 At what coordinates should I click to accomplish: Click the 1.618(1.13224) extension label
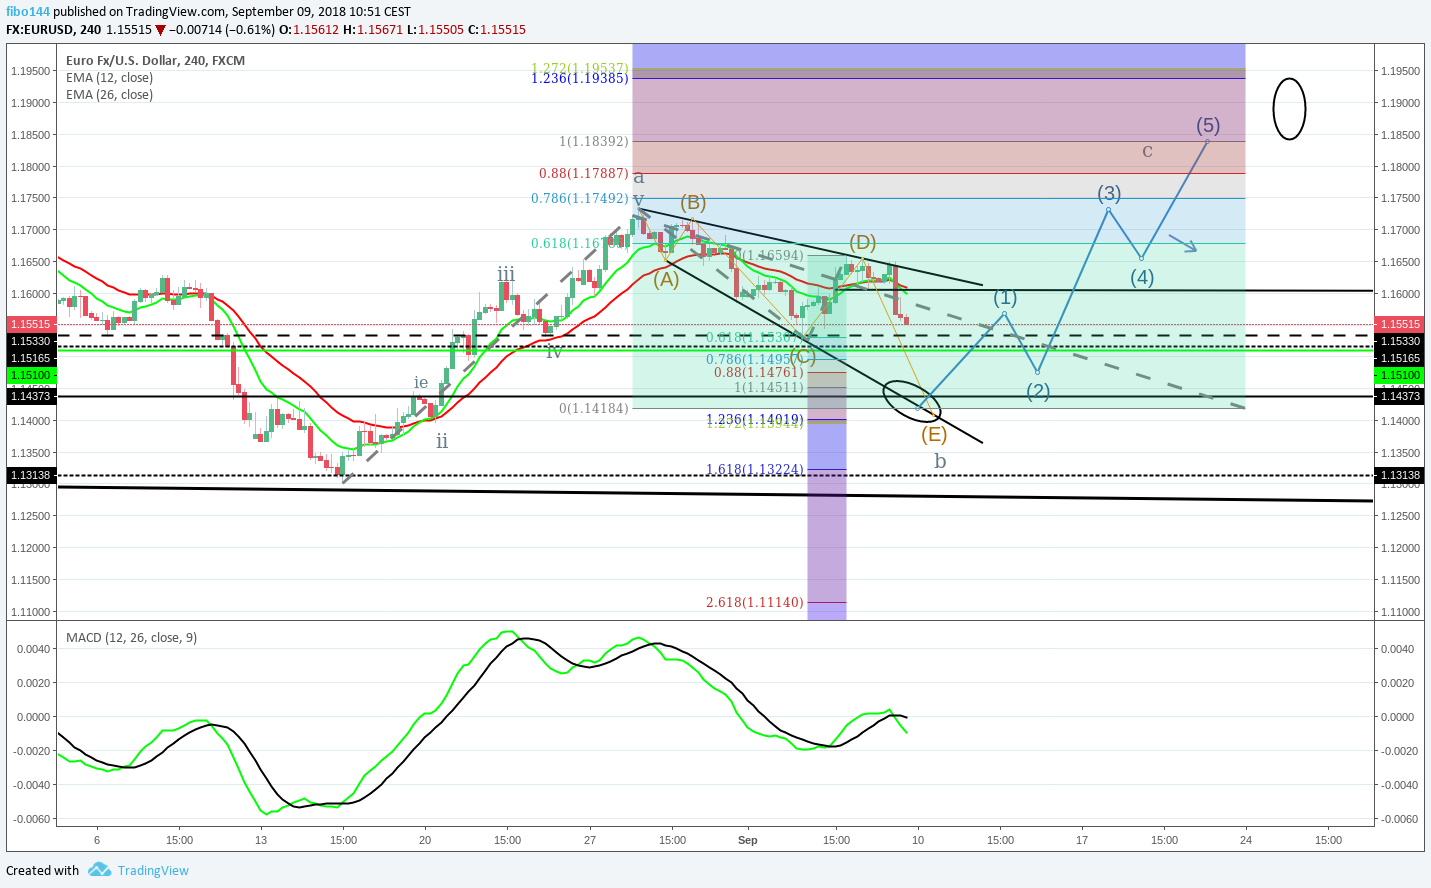point(754,469)
